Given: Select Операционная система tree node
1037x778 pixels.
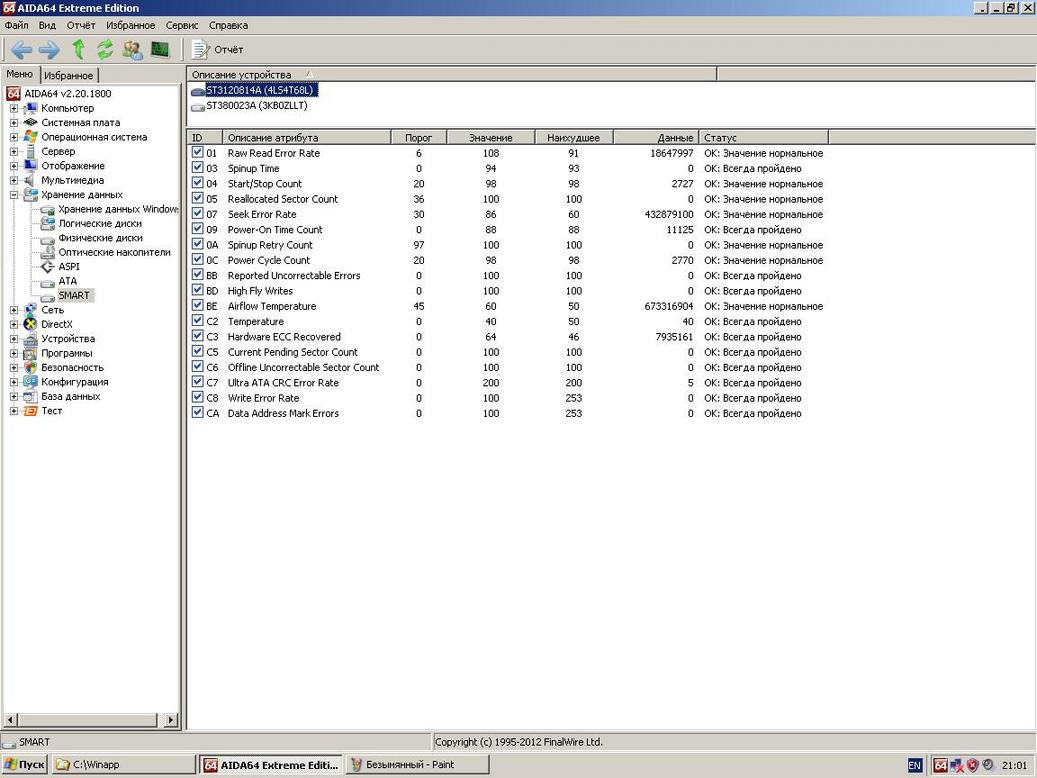Looking at the screenshot, I should tap(94, 137).
